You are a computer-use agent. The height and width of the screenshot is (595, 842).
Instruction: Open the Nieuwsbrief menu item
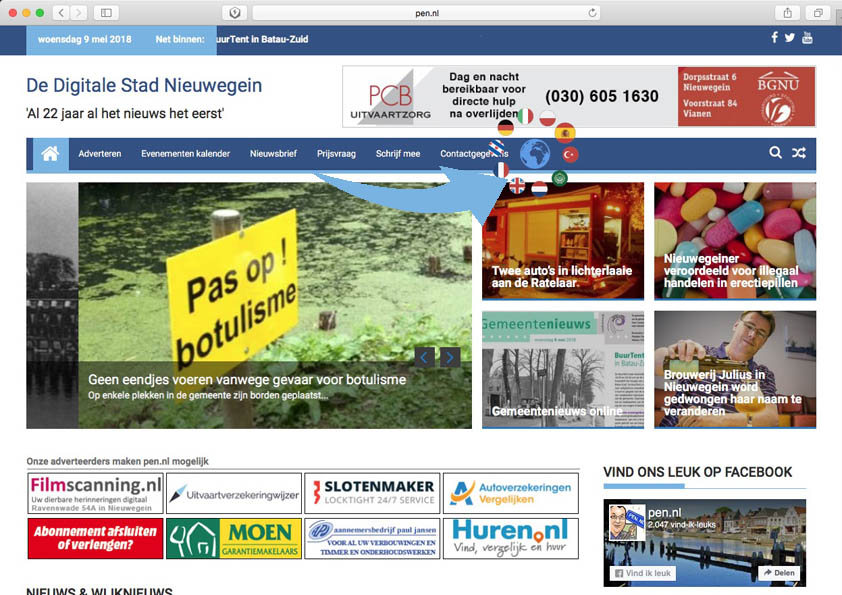coord(273,154)
